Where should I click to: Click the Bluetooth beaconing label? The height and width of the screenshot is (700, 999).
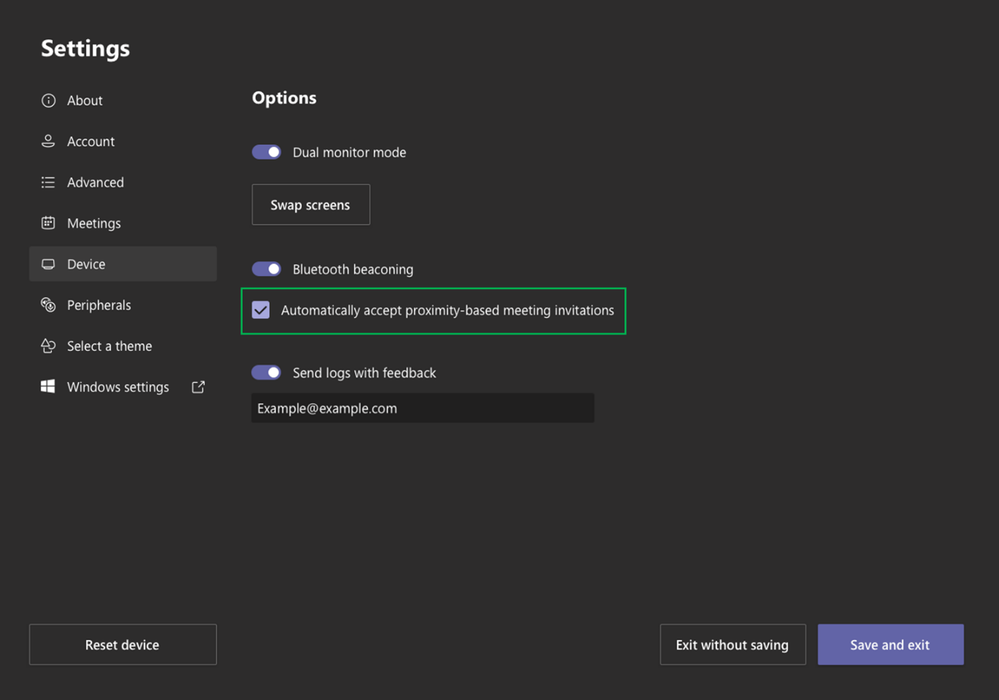pyautogui.click(x=353, y=269)
